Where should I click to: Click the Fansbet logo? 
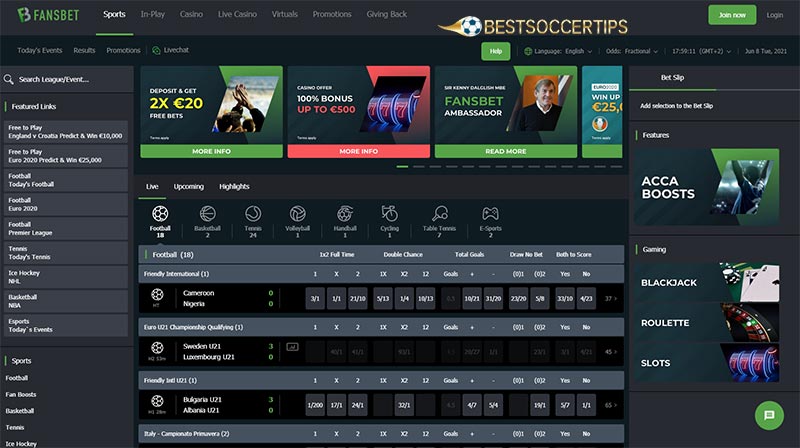[x=48, y=15]
